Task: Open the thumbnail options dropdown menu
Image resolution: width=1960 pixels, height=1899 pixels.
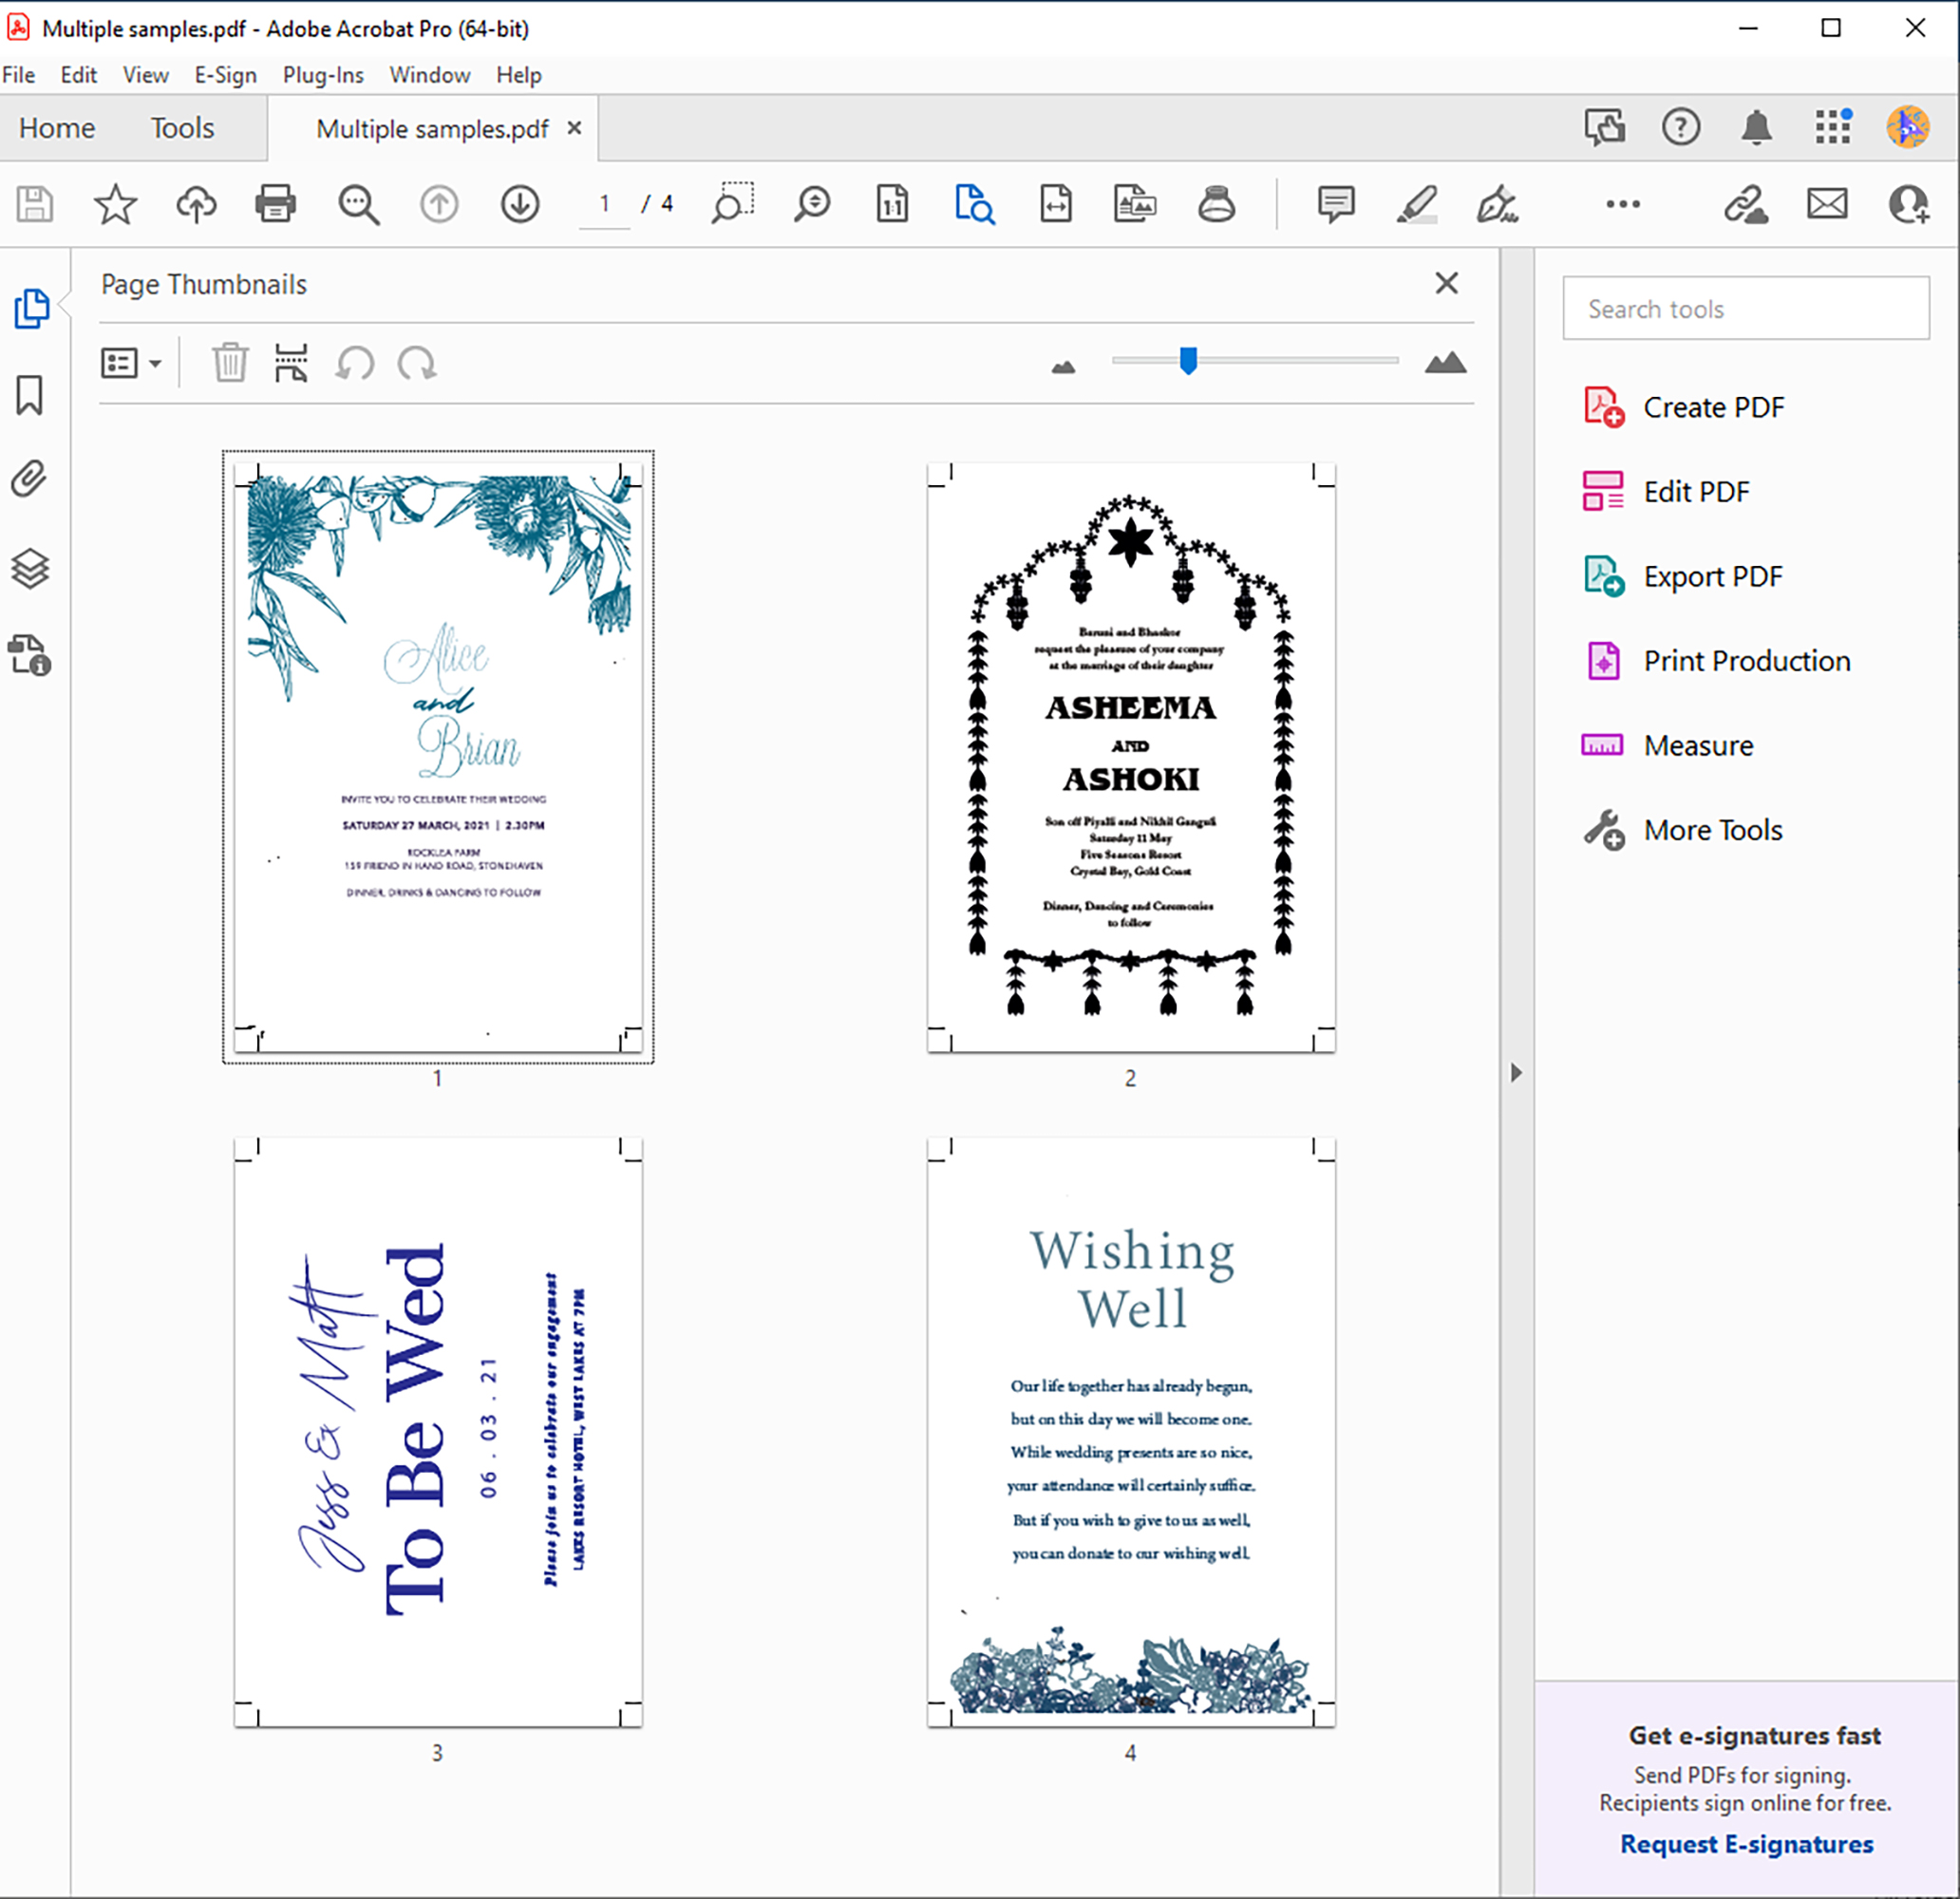Action: tap(130, 363)
